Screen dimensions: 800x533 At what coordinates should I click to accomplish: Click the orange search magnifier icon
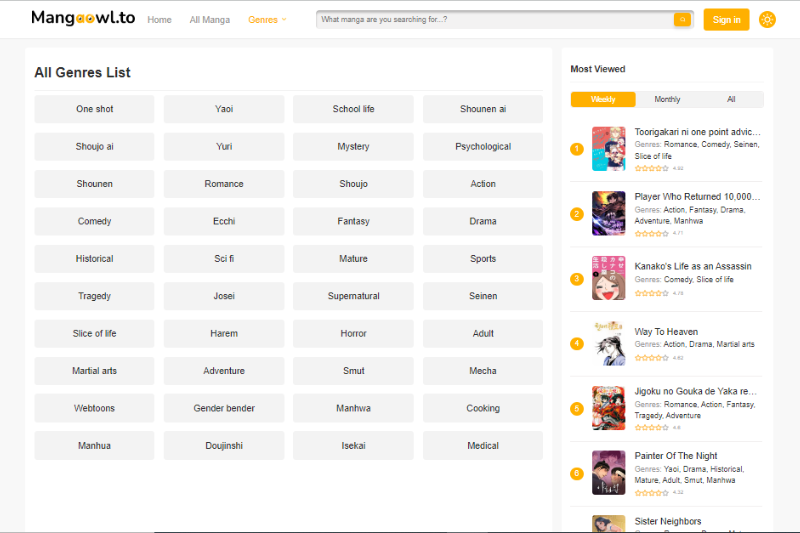tap(682, 19)
